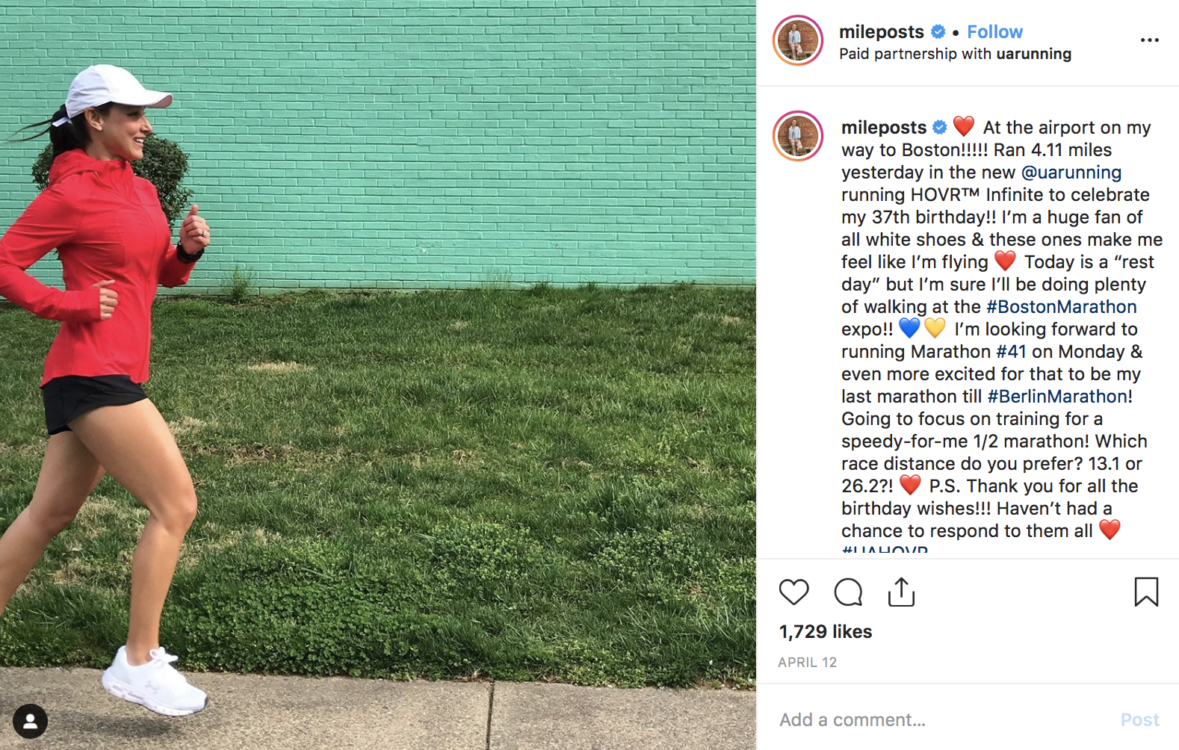Image resolution: width=1179 pixels, height=750 pixels.
Task: Open the #BostonMarathon hashtag
Action: point(1061,307)
